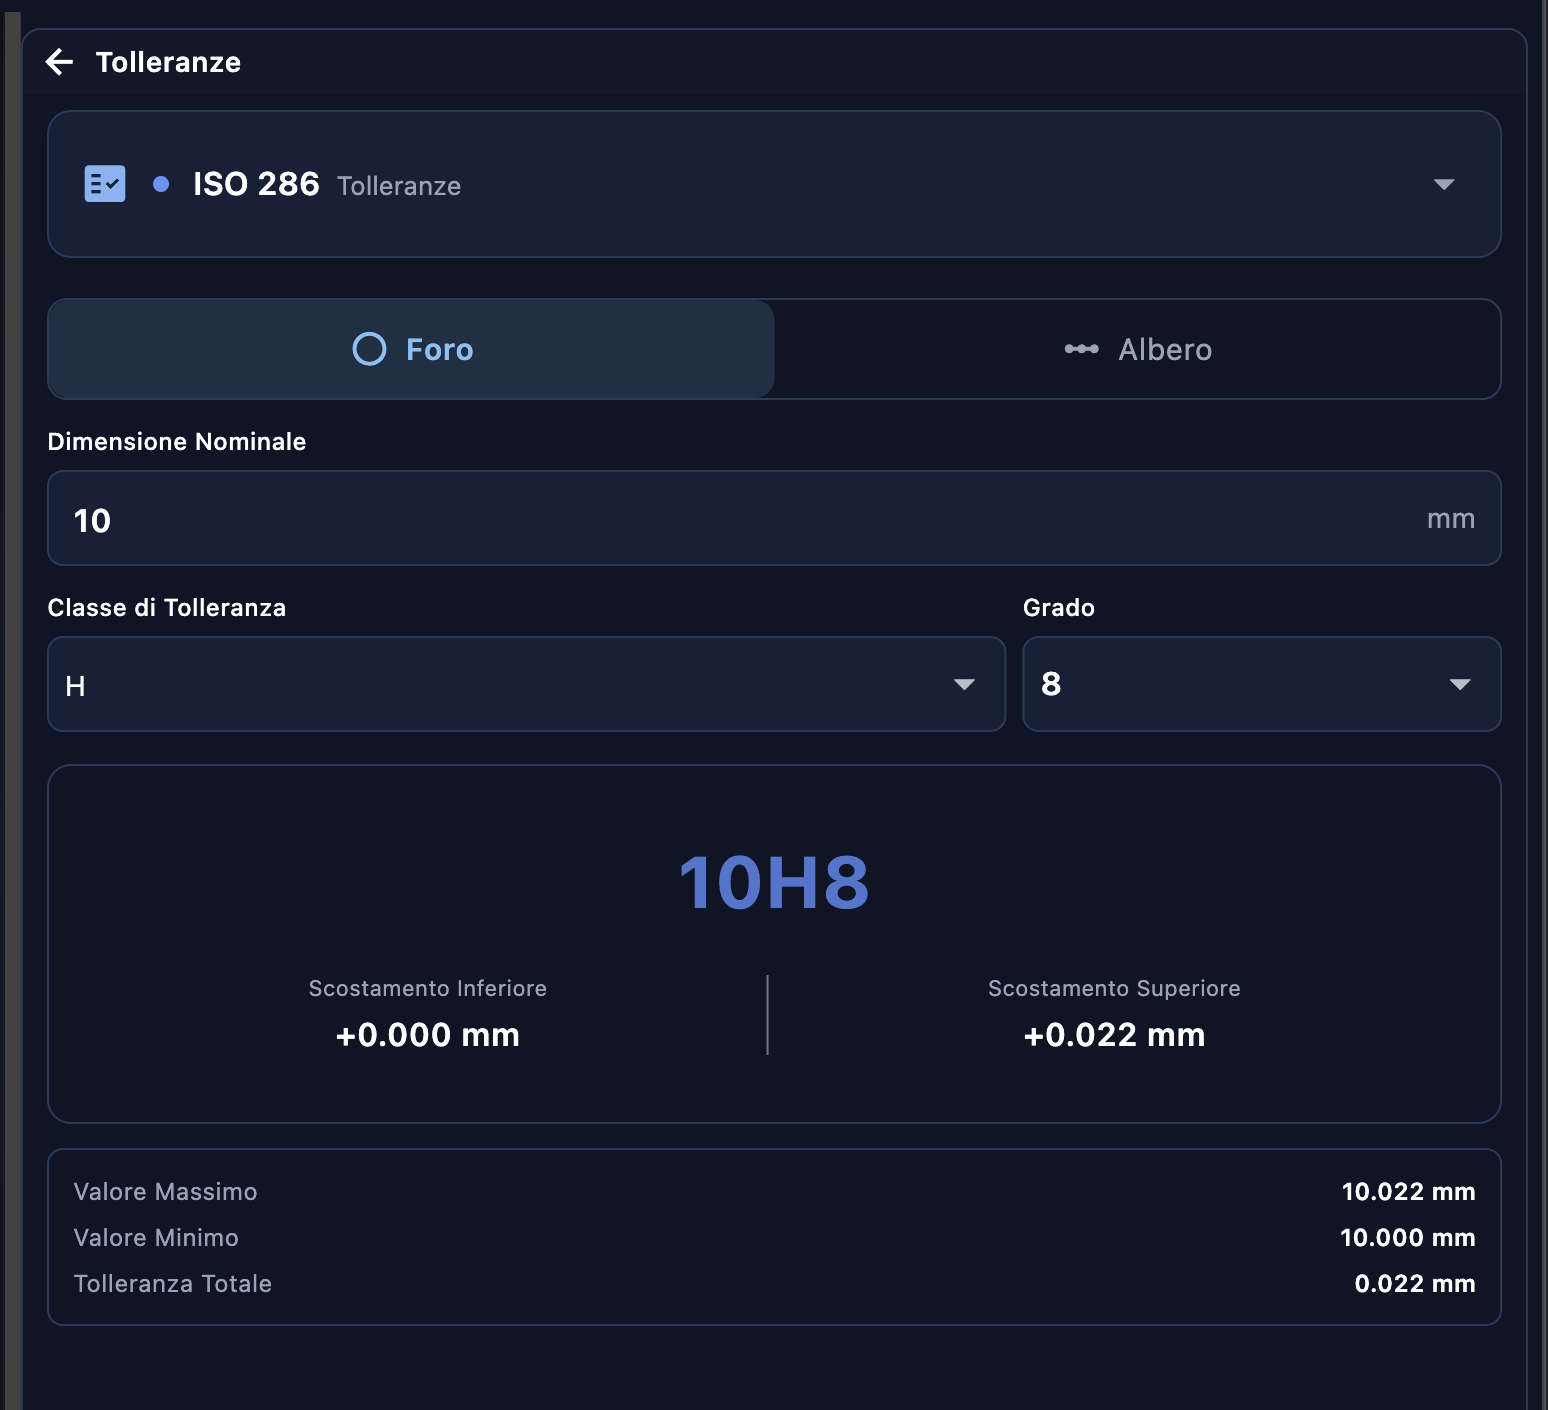Click the Dimensione Nominale input field

tap(774, 518)
